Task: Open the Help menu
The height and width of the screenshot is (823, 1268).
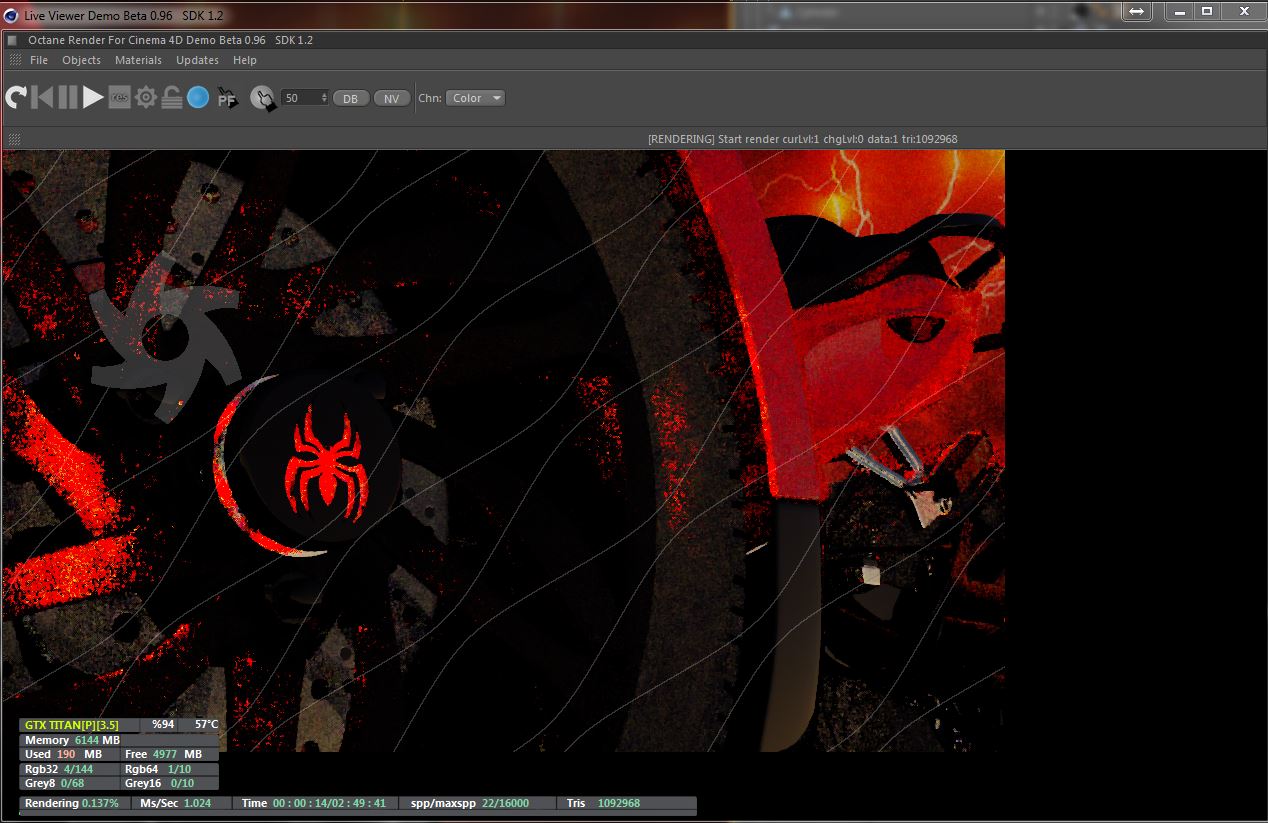Action: pos(245,60)
